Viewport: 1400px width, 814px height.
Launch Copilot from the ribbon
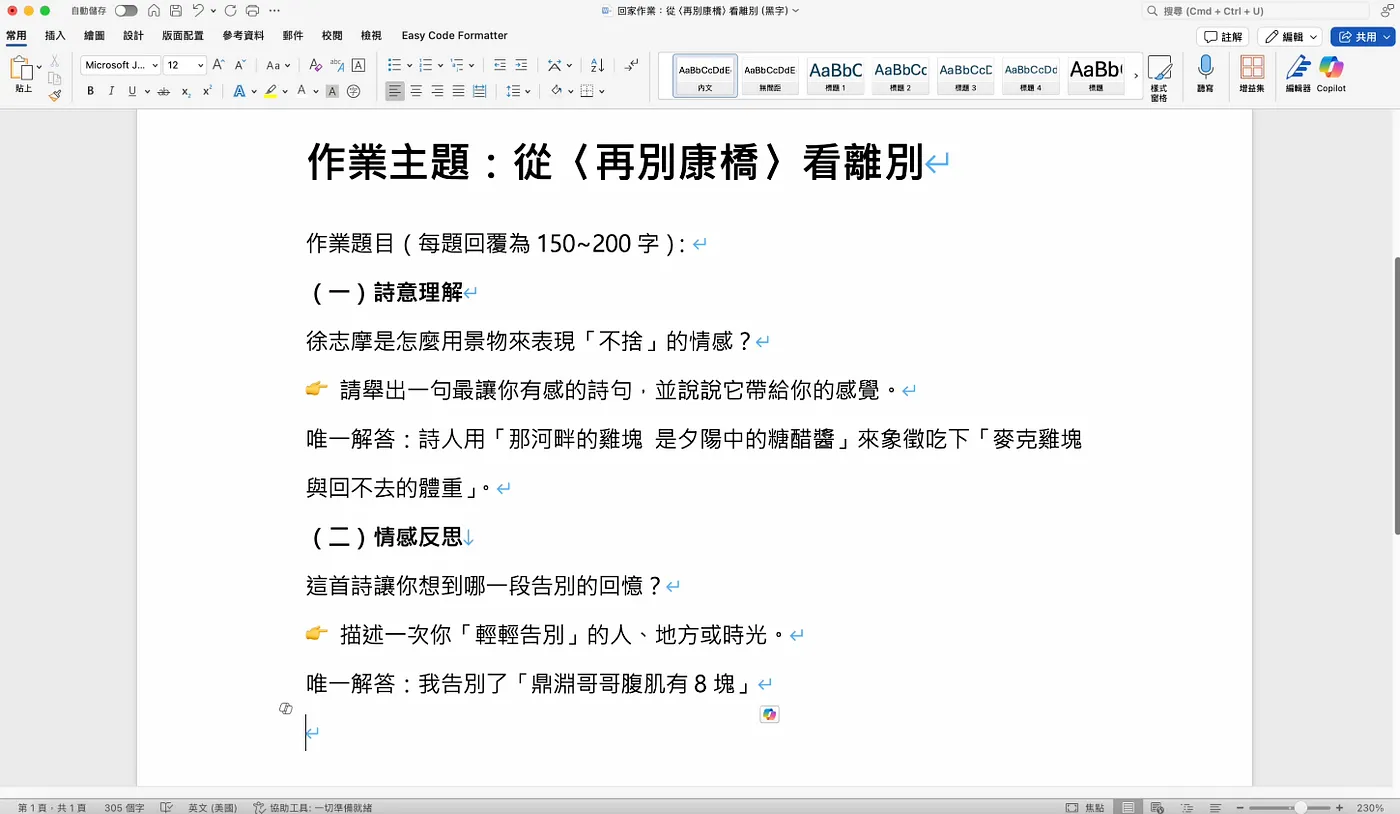[1331, 74]
